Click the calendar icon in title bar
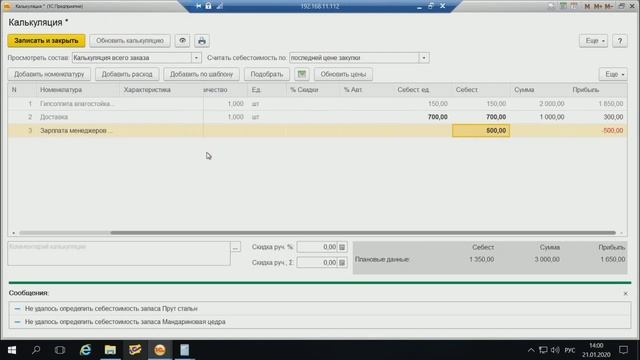Viewport: 640px width, 360px height. point(574,6)
